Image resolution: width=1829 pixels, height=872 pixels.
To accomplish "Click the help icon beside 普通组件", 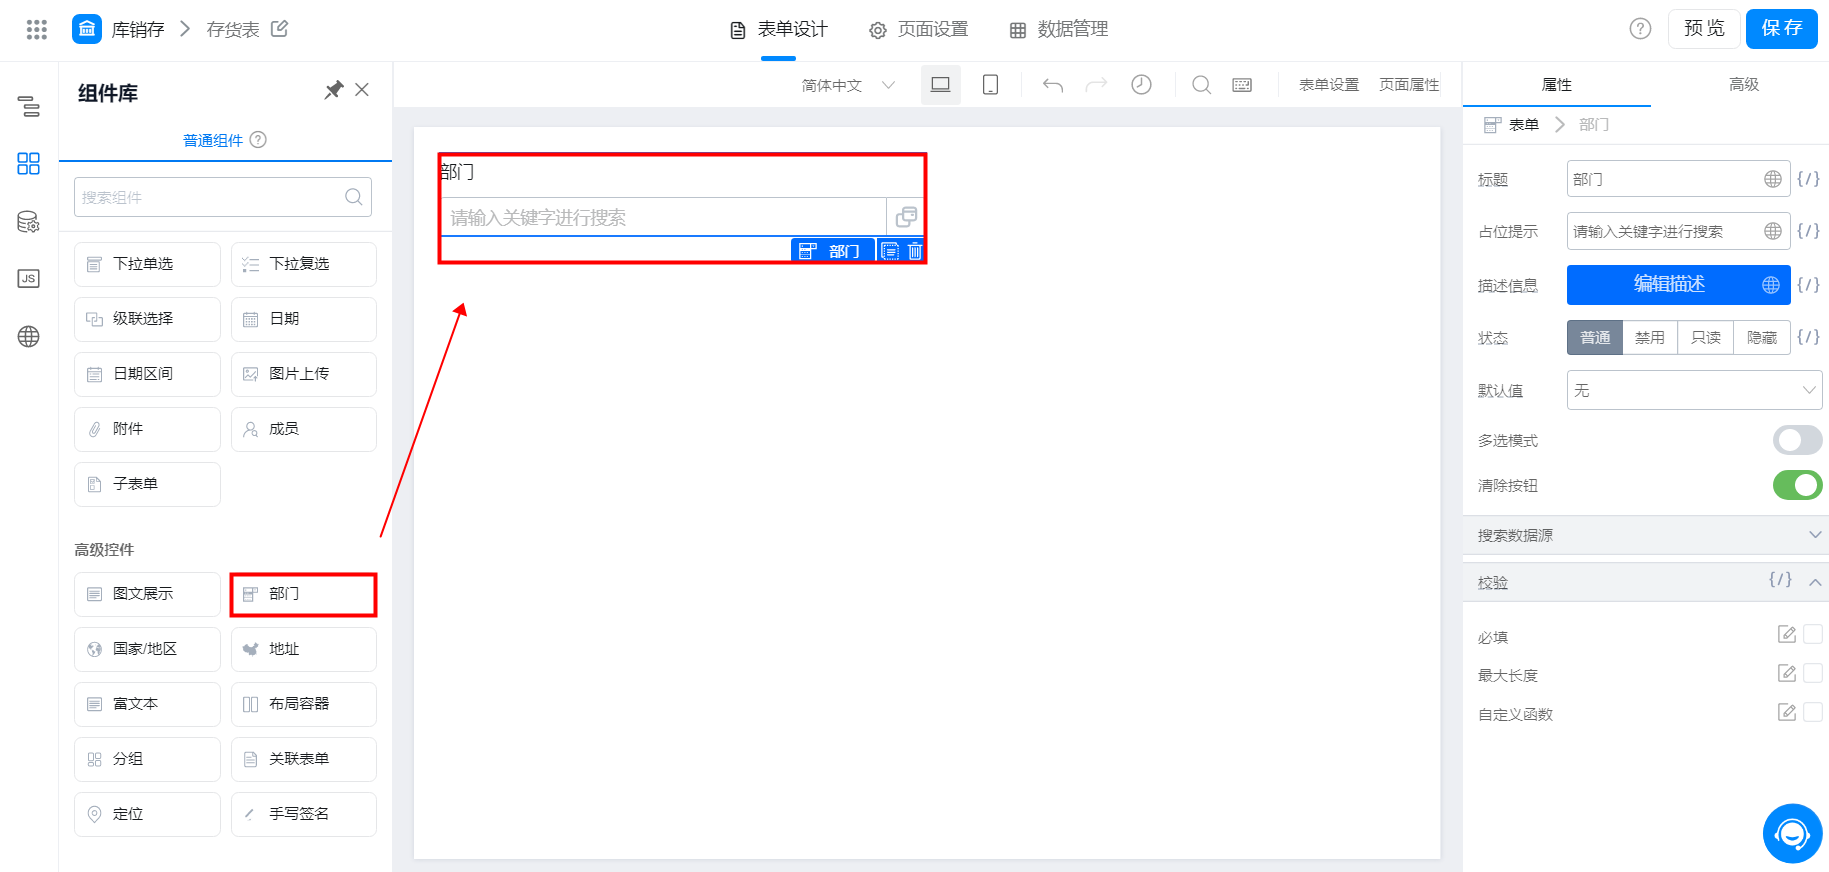I will (x=258, y=140).
